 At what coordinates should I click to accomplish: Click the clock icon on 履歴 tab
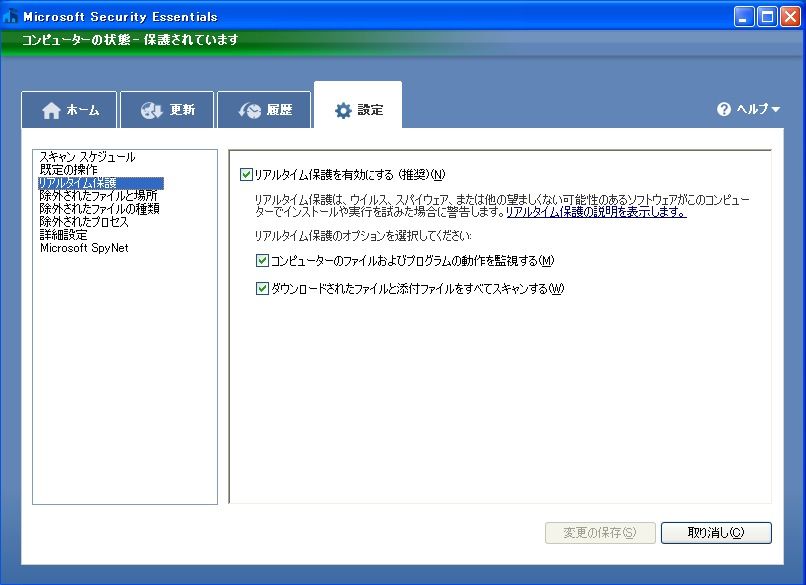[250, 110]
